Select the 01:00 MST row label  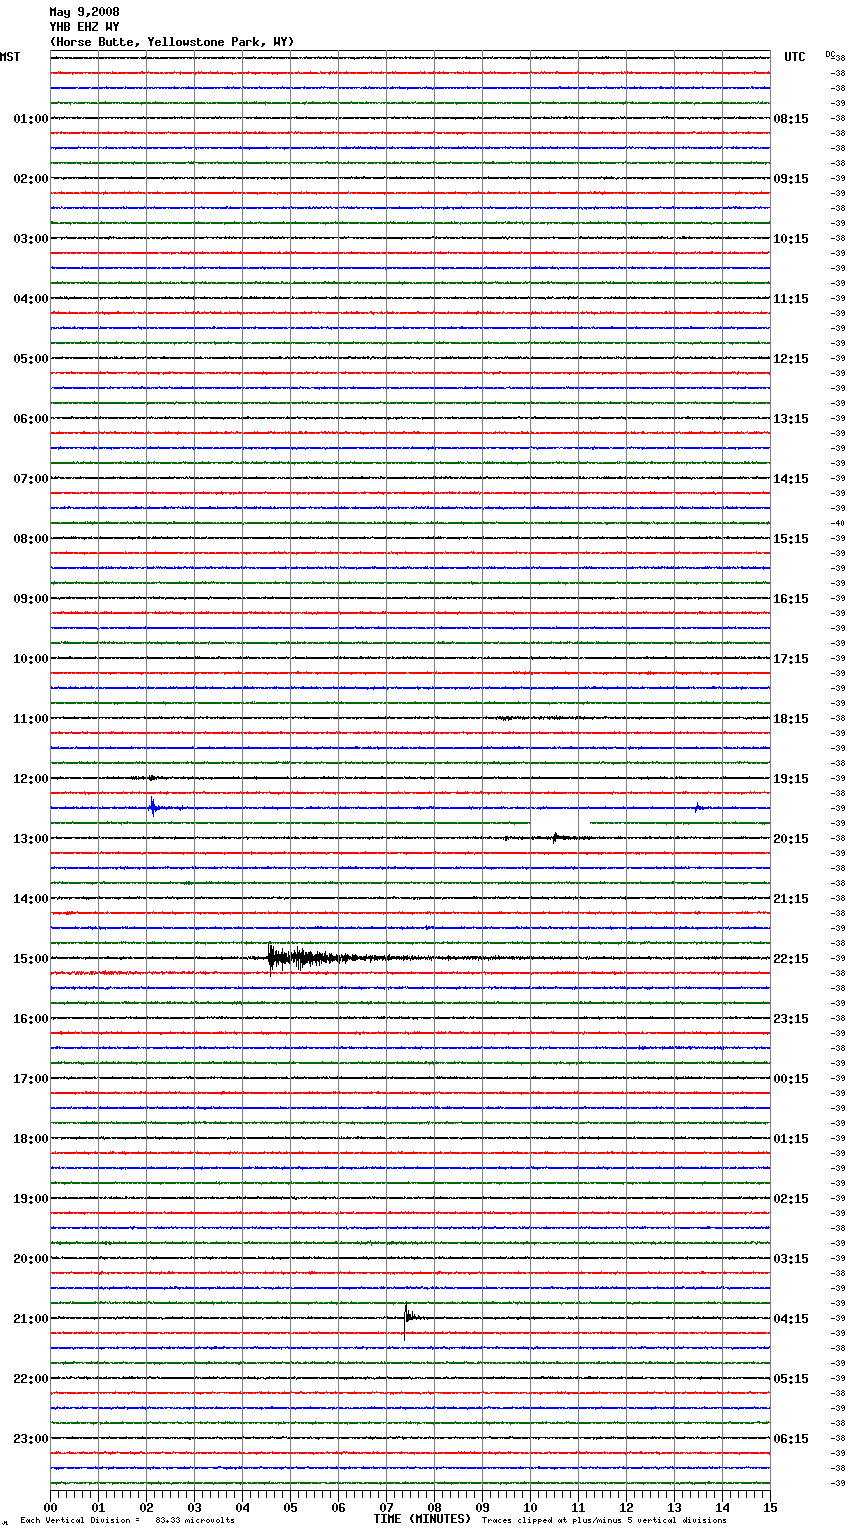click(x=31, y=119)
